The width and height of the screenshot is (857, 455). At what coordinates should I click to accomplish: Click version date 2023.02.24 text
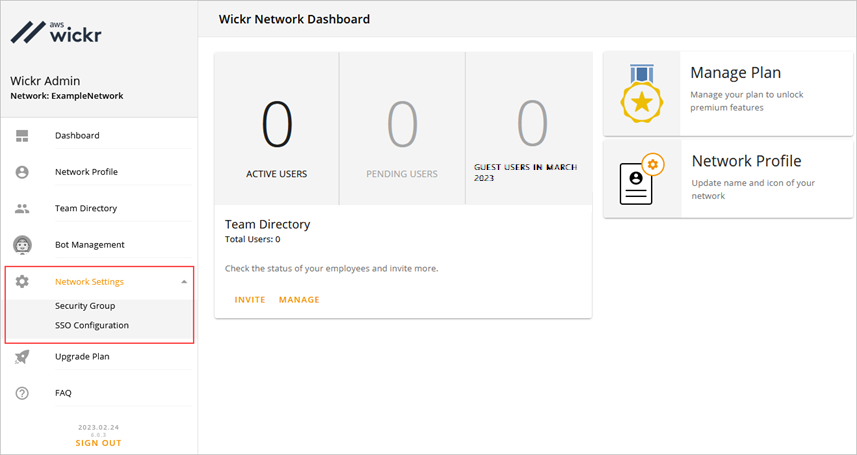click(x=98, y=428)
